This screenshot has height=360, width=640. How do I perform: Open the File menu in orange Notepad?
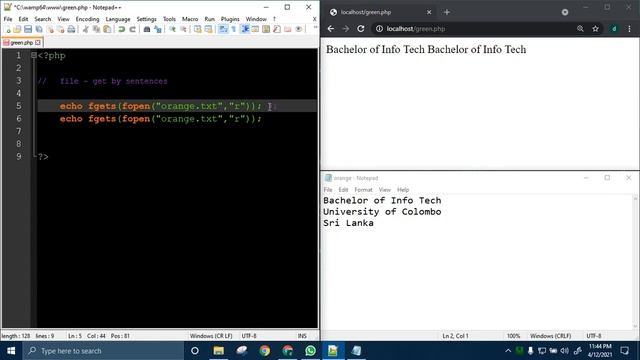pyautogui.click(x=328, y=190)
